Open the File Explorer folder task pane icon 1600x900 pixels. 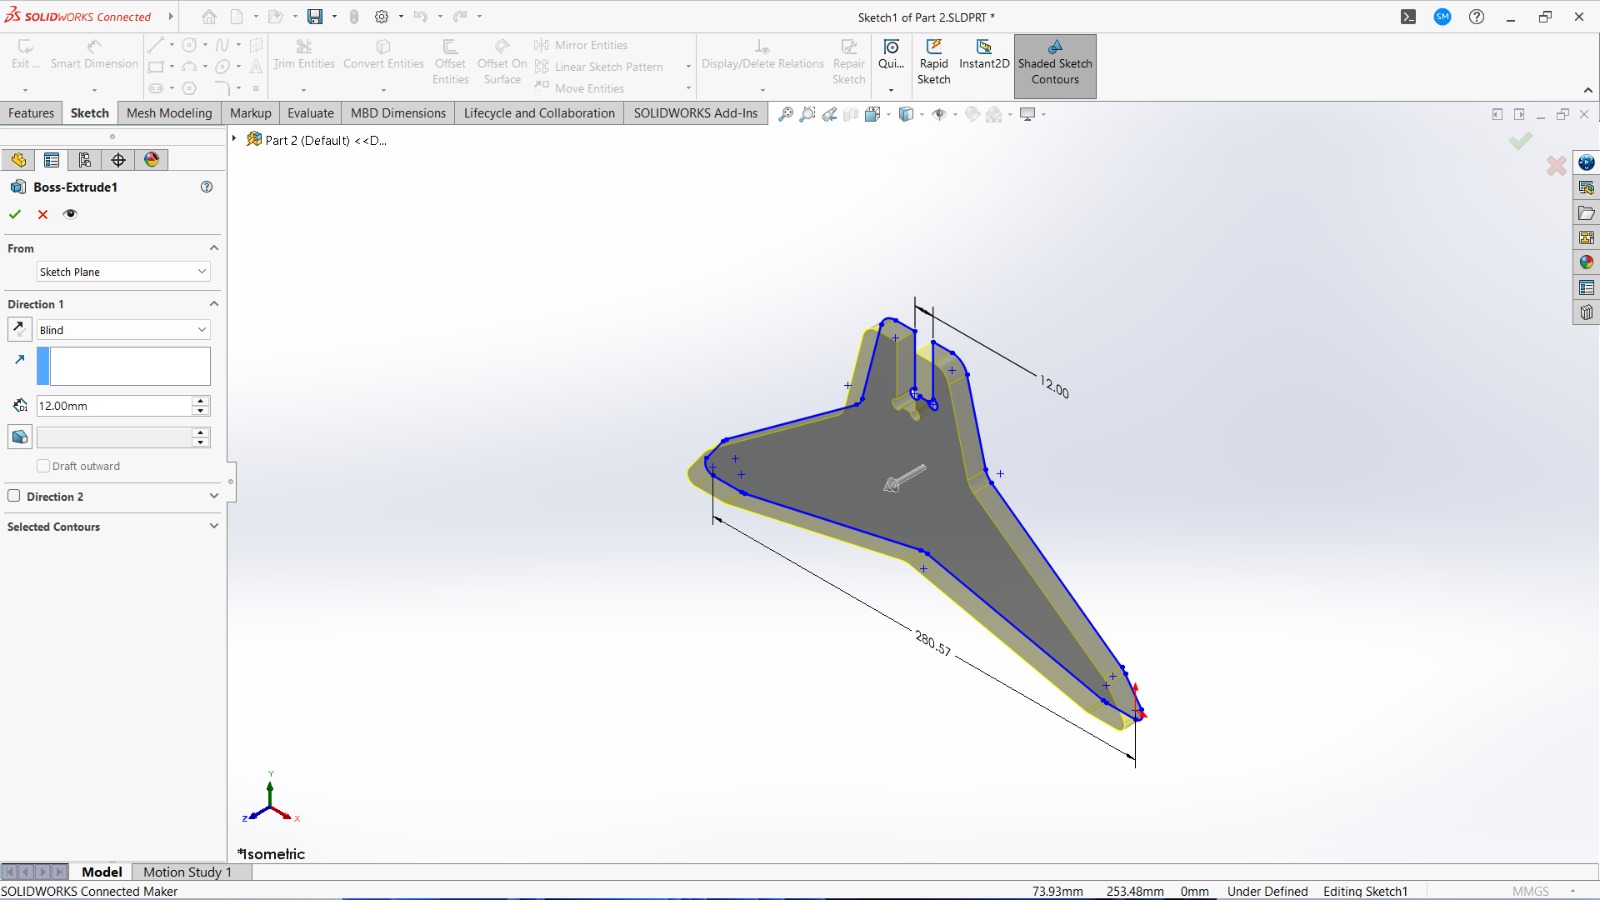tap(1586, 213)
